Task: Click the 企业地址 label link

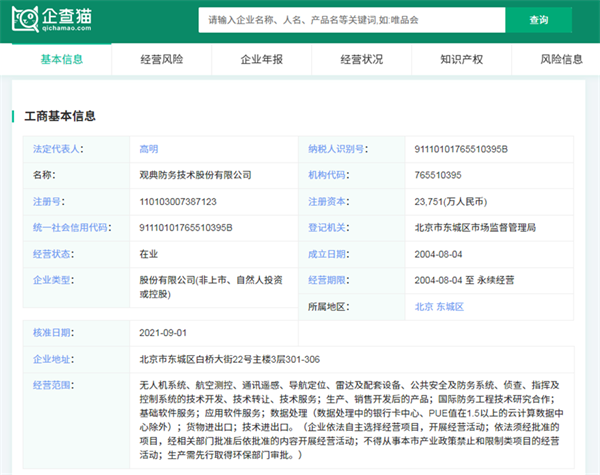Action: coord(51,359)
